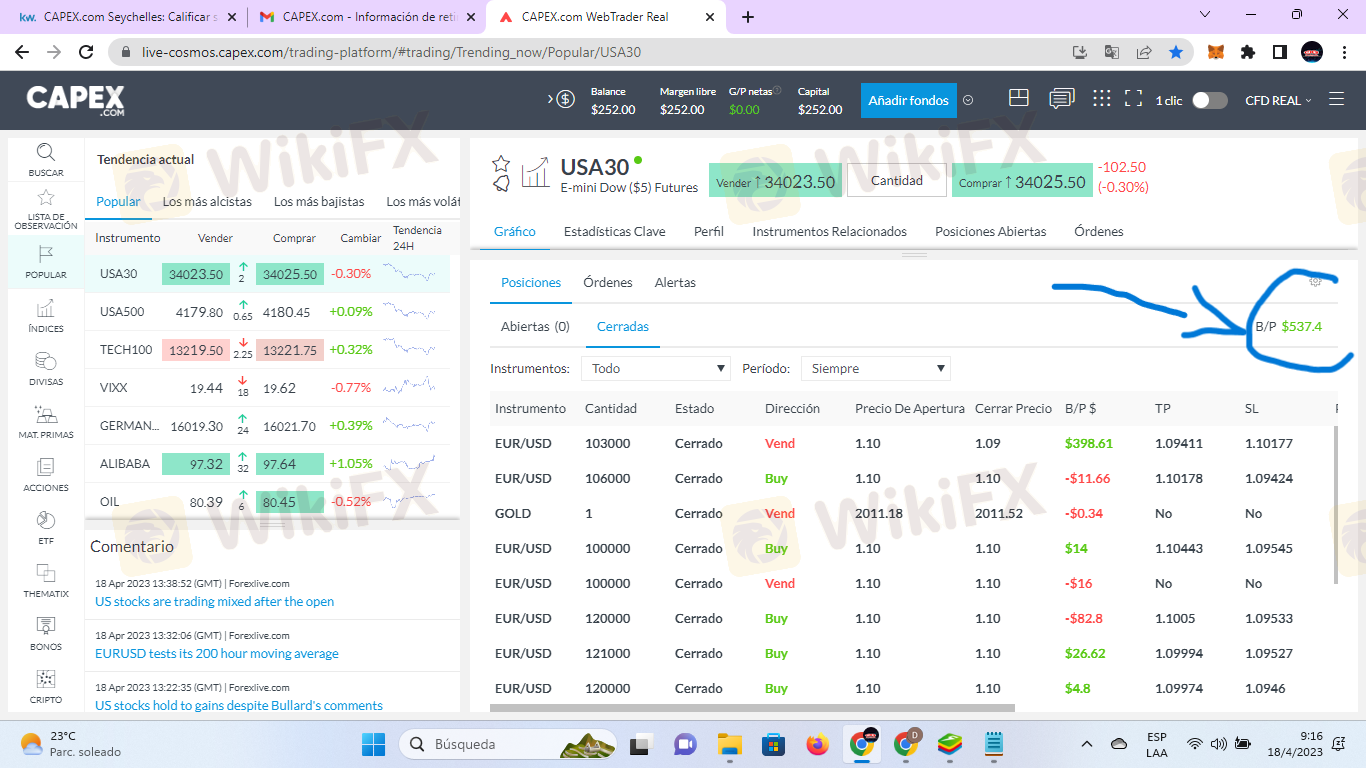The image size is (1366, 768).
Task: Toggle the 1 clic trading switch
Action: [1209, 100]
